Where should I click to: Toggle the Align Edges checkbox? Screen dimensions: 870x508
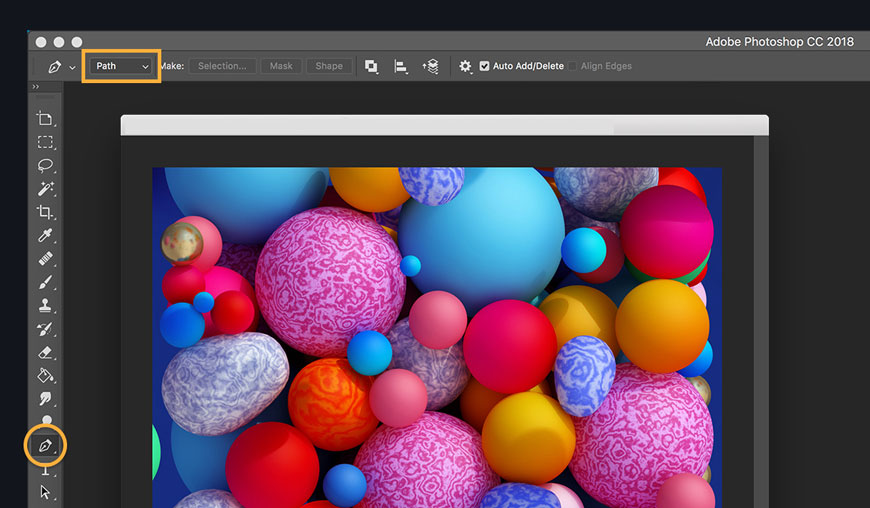click(573, 66)
